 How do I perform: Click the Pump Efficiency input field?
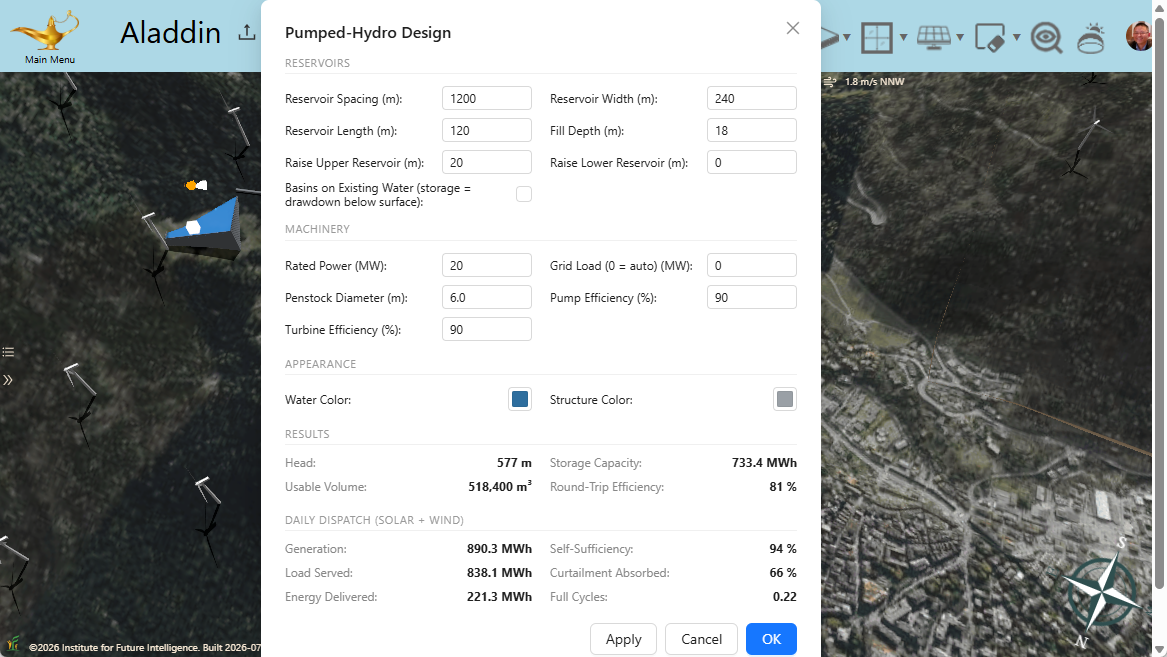[x=752, y=298]
